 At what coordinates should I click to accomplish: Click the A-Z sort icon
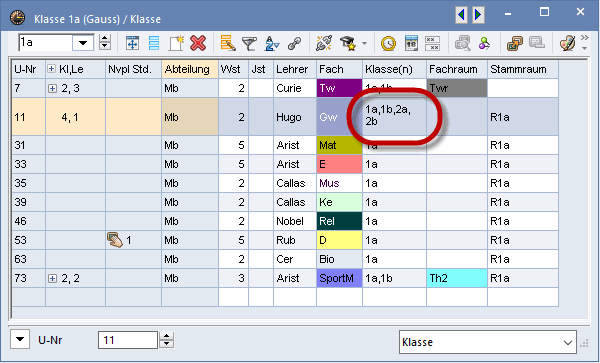pos(272,44)
